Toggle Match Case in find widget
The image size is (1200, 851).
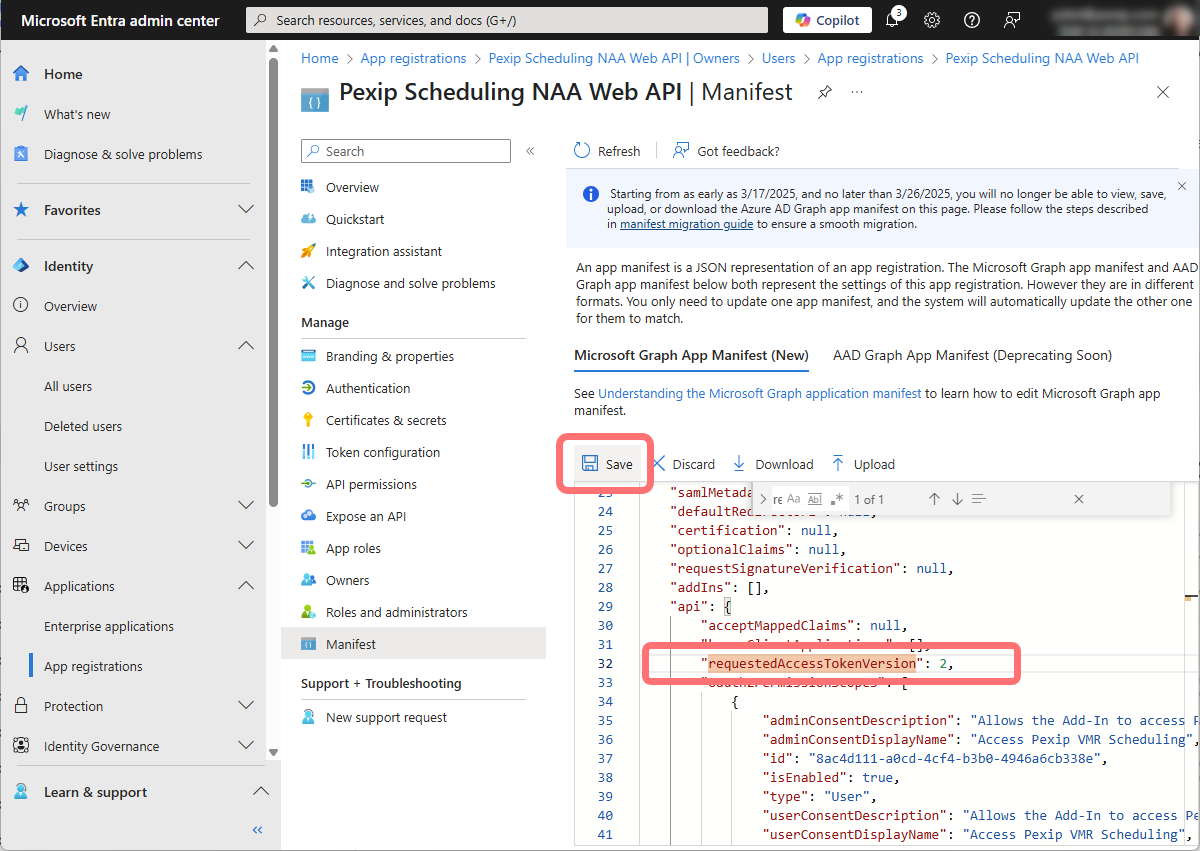coord(793,499)
